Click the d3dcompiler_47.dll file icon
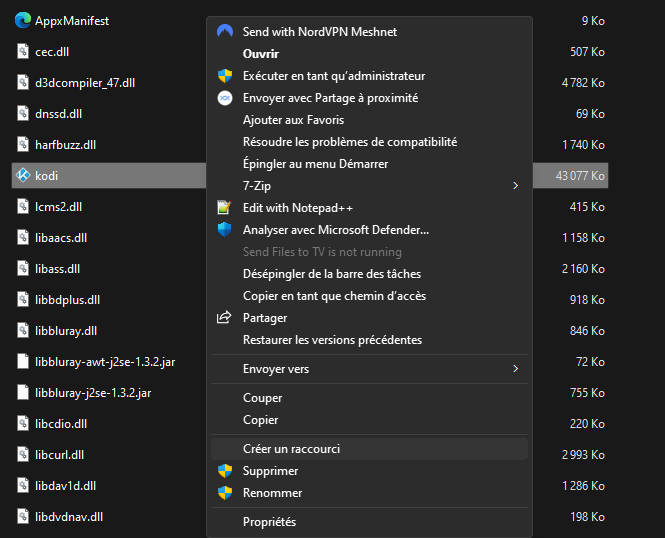665x538 pixels. click(23, 82)
